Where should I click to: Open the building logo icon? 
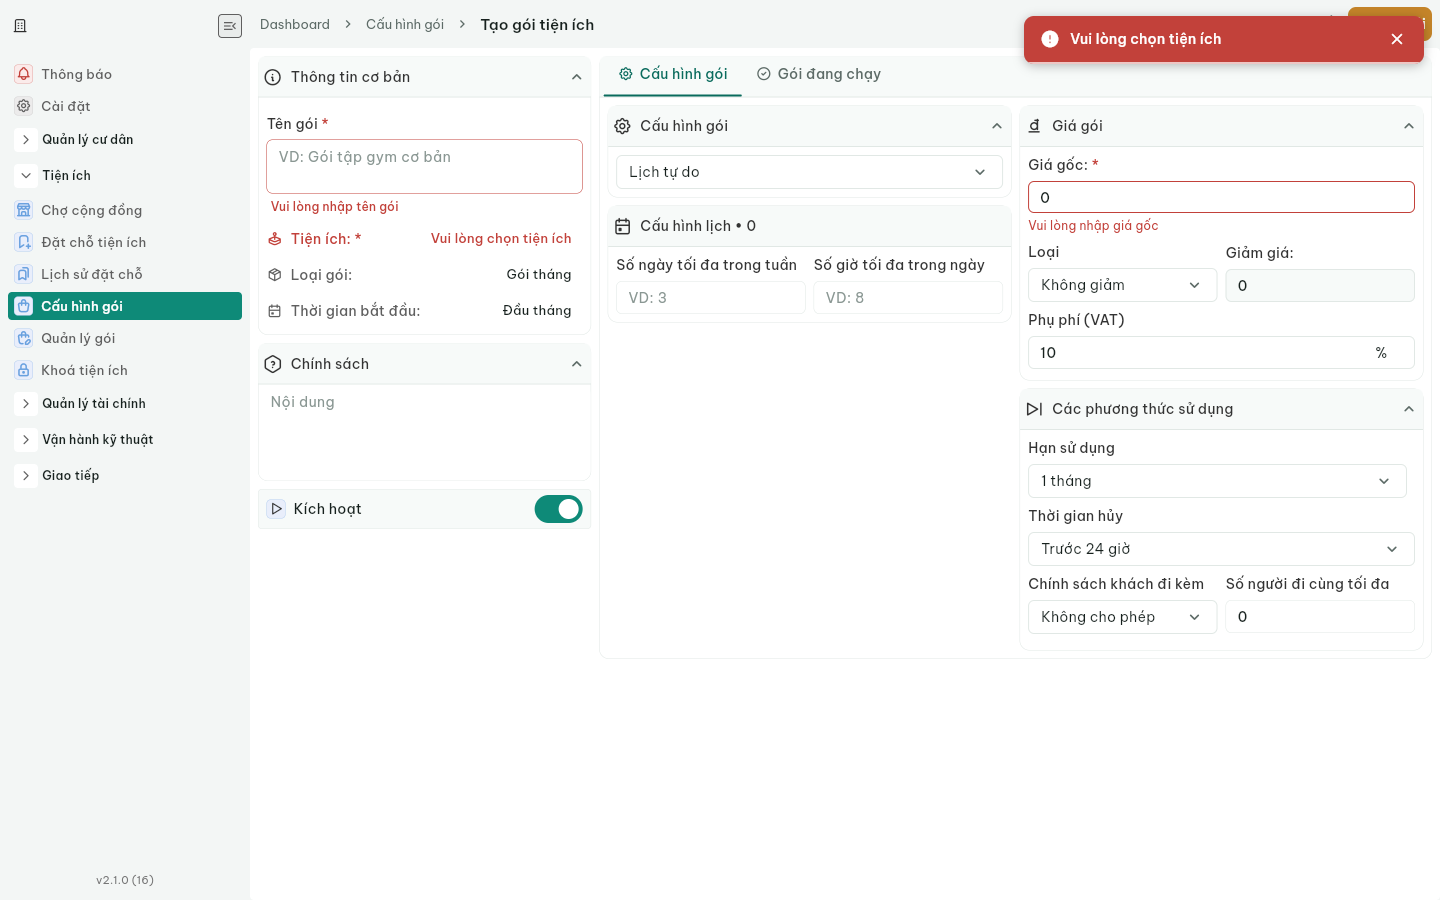pos(20,26)
